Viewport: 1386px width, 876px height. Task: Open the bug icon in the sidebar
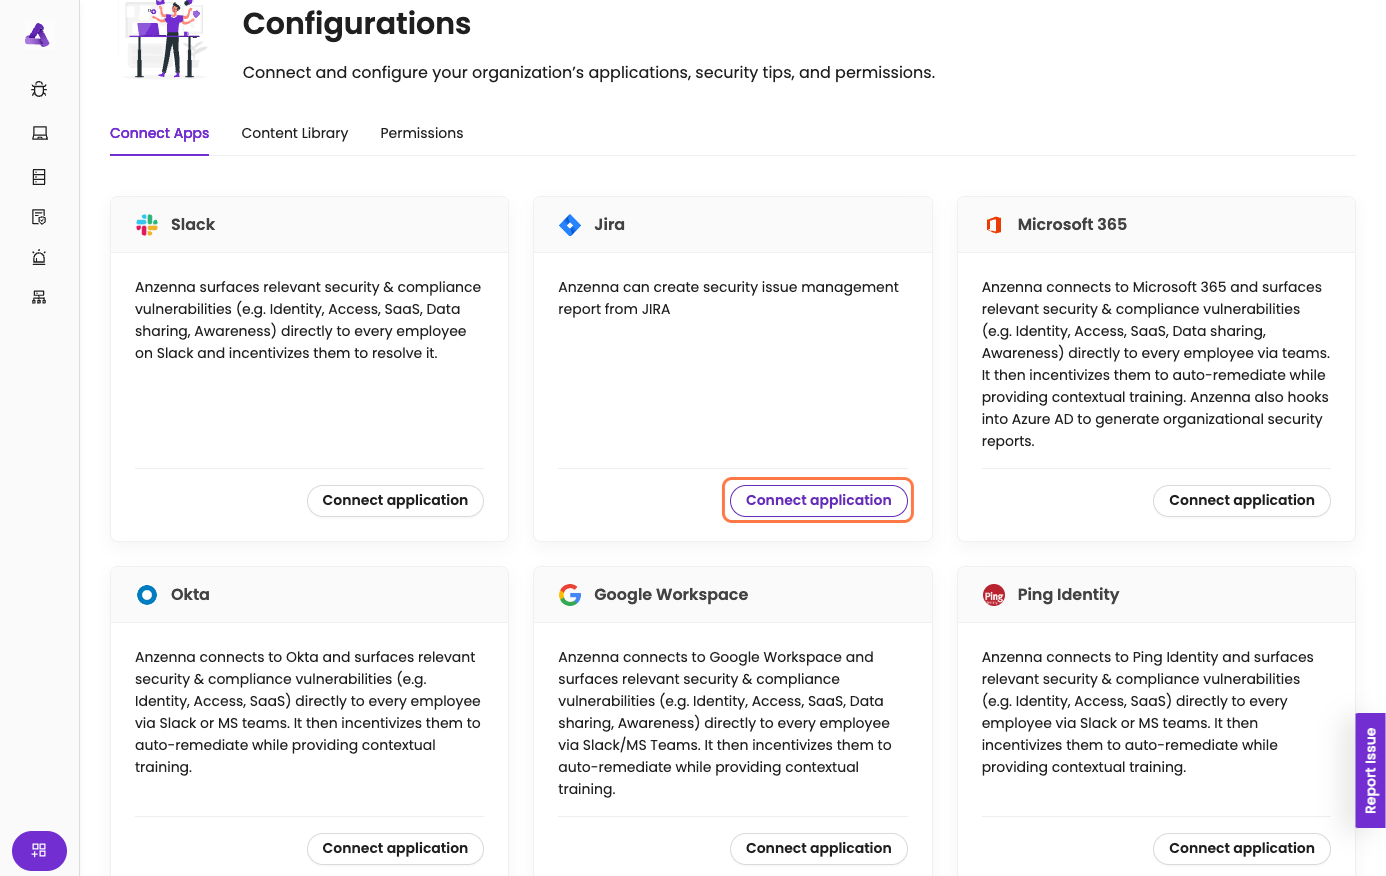pos(39,89)
